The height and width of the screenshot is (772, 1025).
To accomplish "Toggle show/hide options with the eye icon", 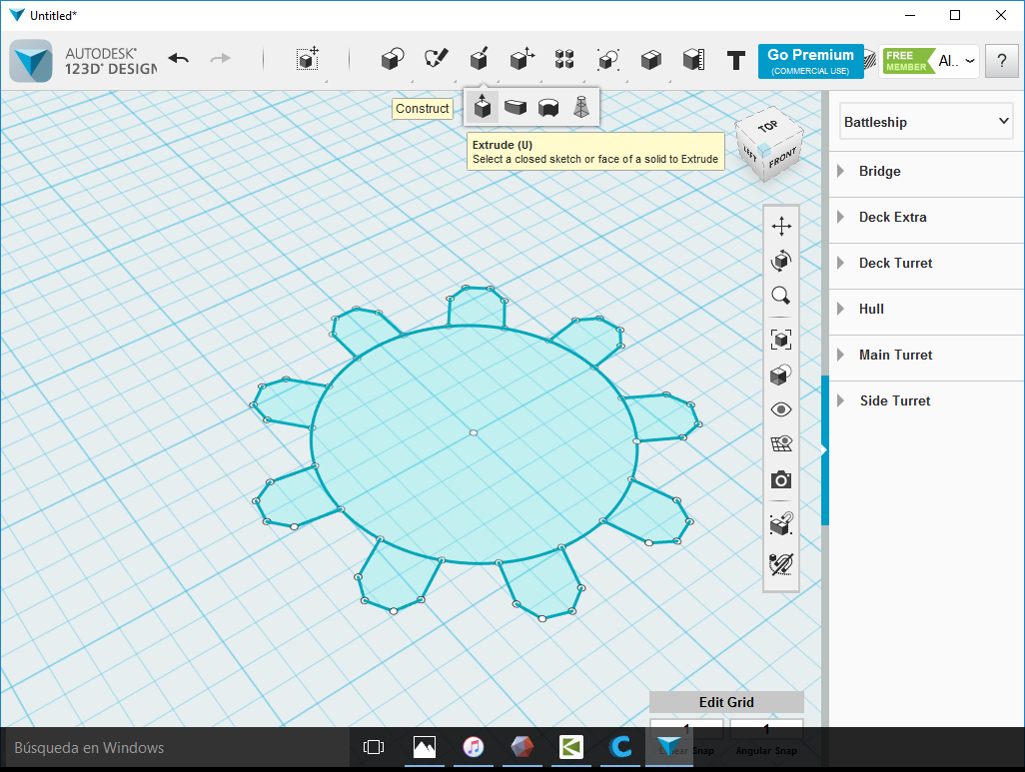I will (781, 410).
